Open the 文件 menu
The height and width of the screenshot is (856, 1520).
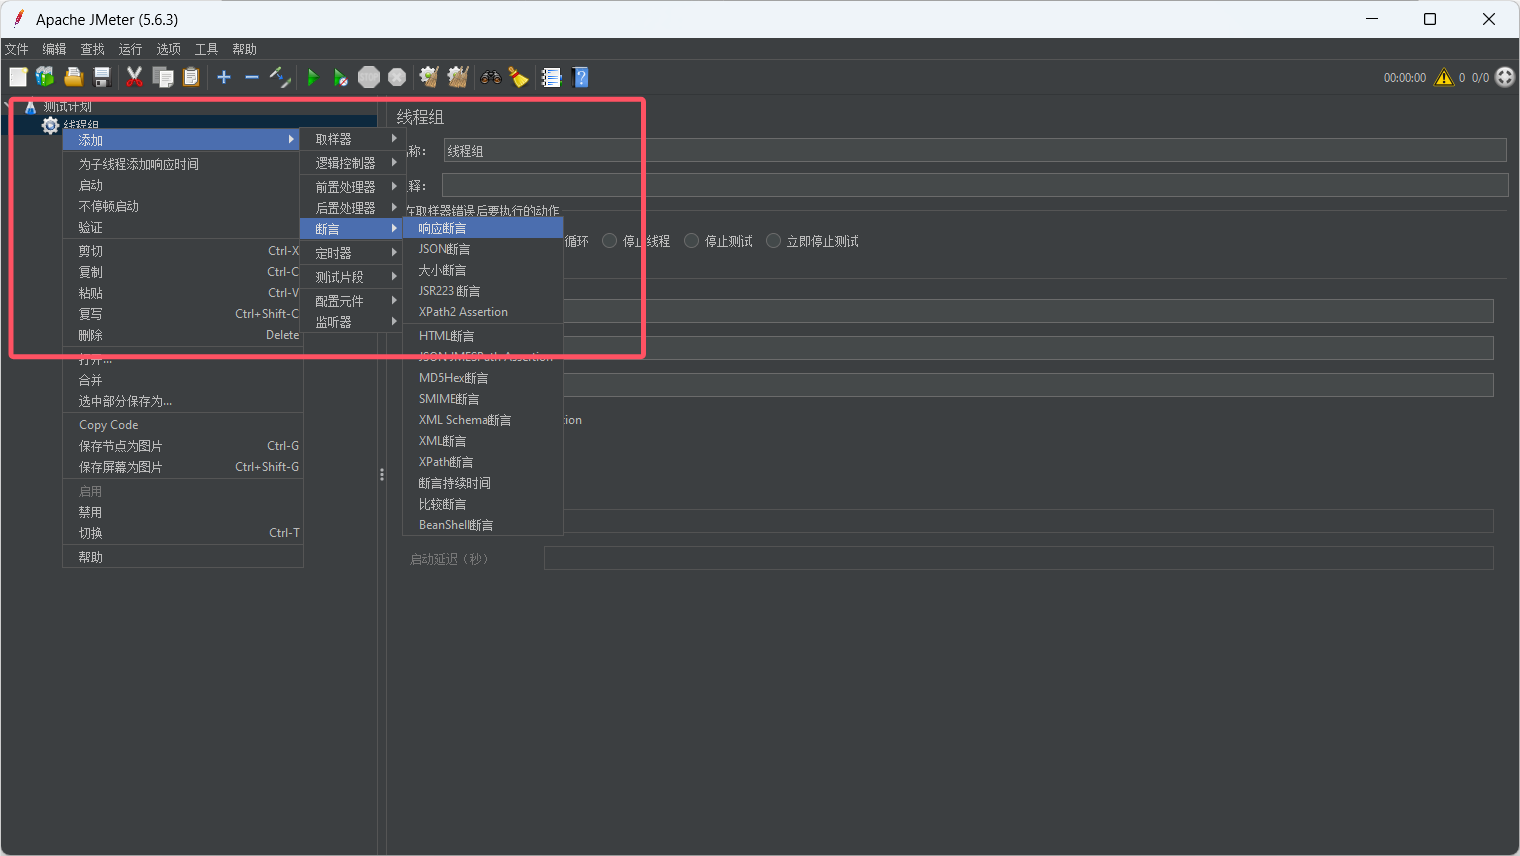click(x=17, y=49)
